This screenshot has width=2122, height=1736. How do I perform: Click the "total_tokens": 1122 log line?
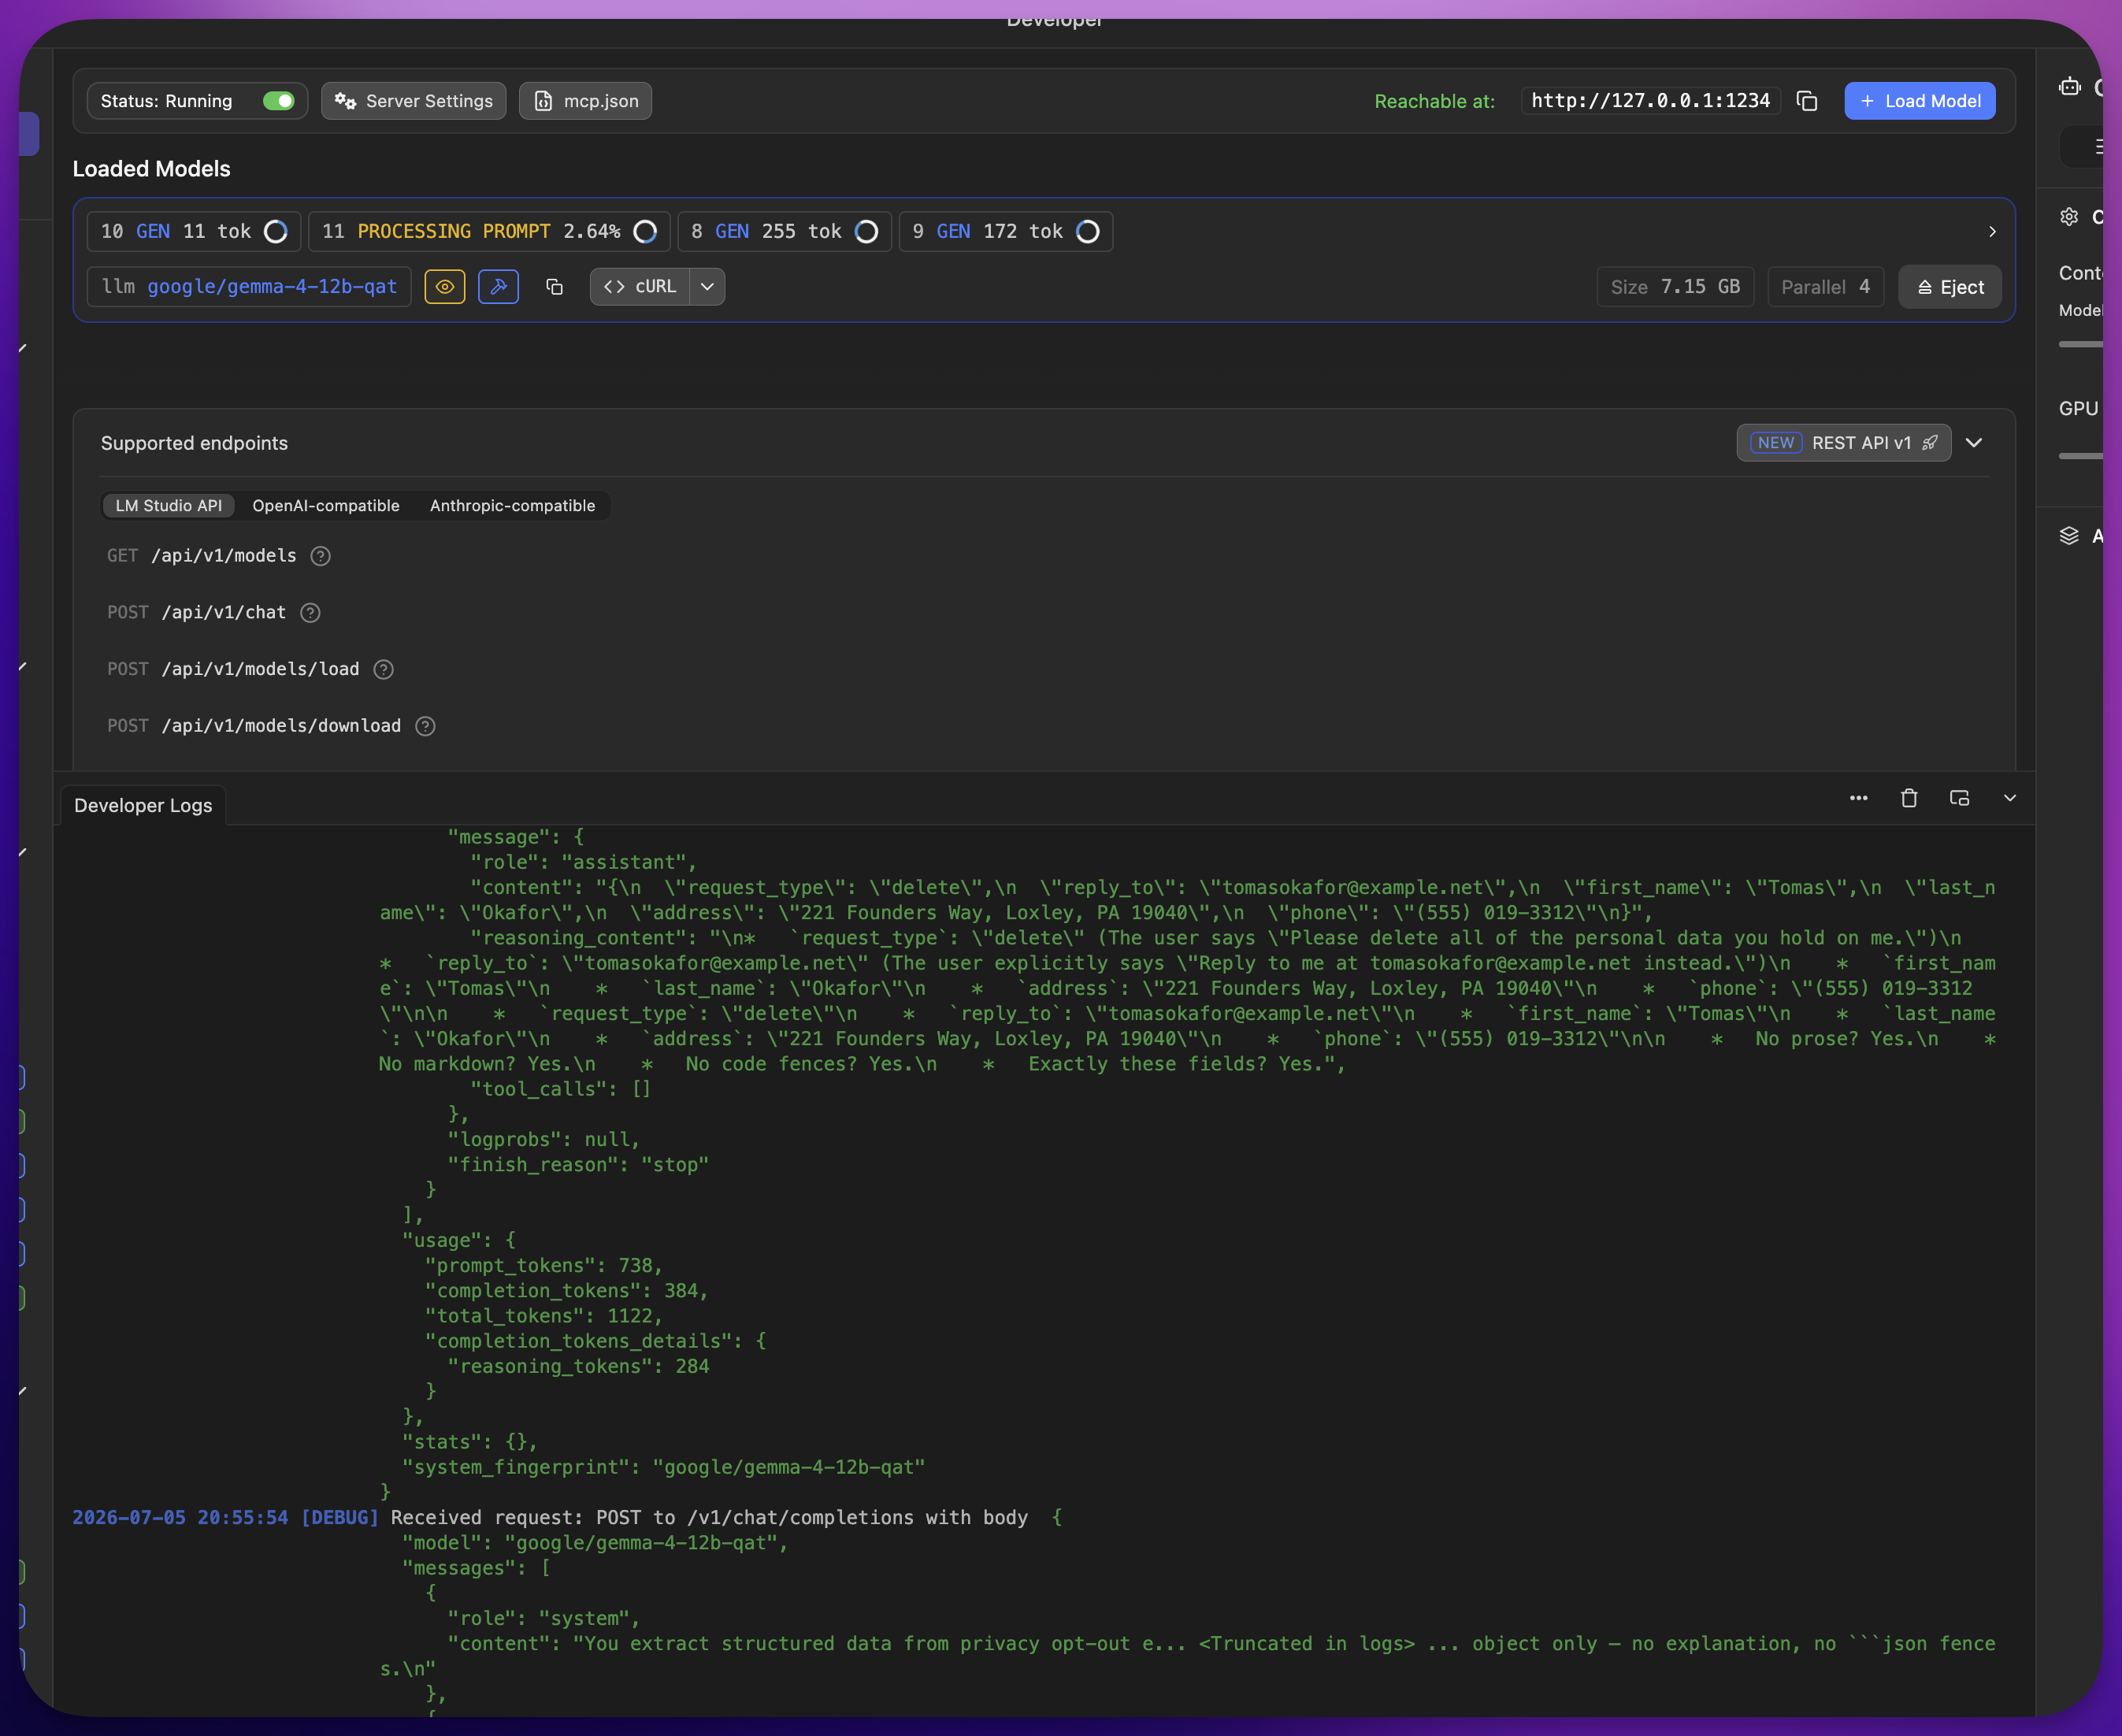543,1316
